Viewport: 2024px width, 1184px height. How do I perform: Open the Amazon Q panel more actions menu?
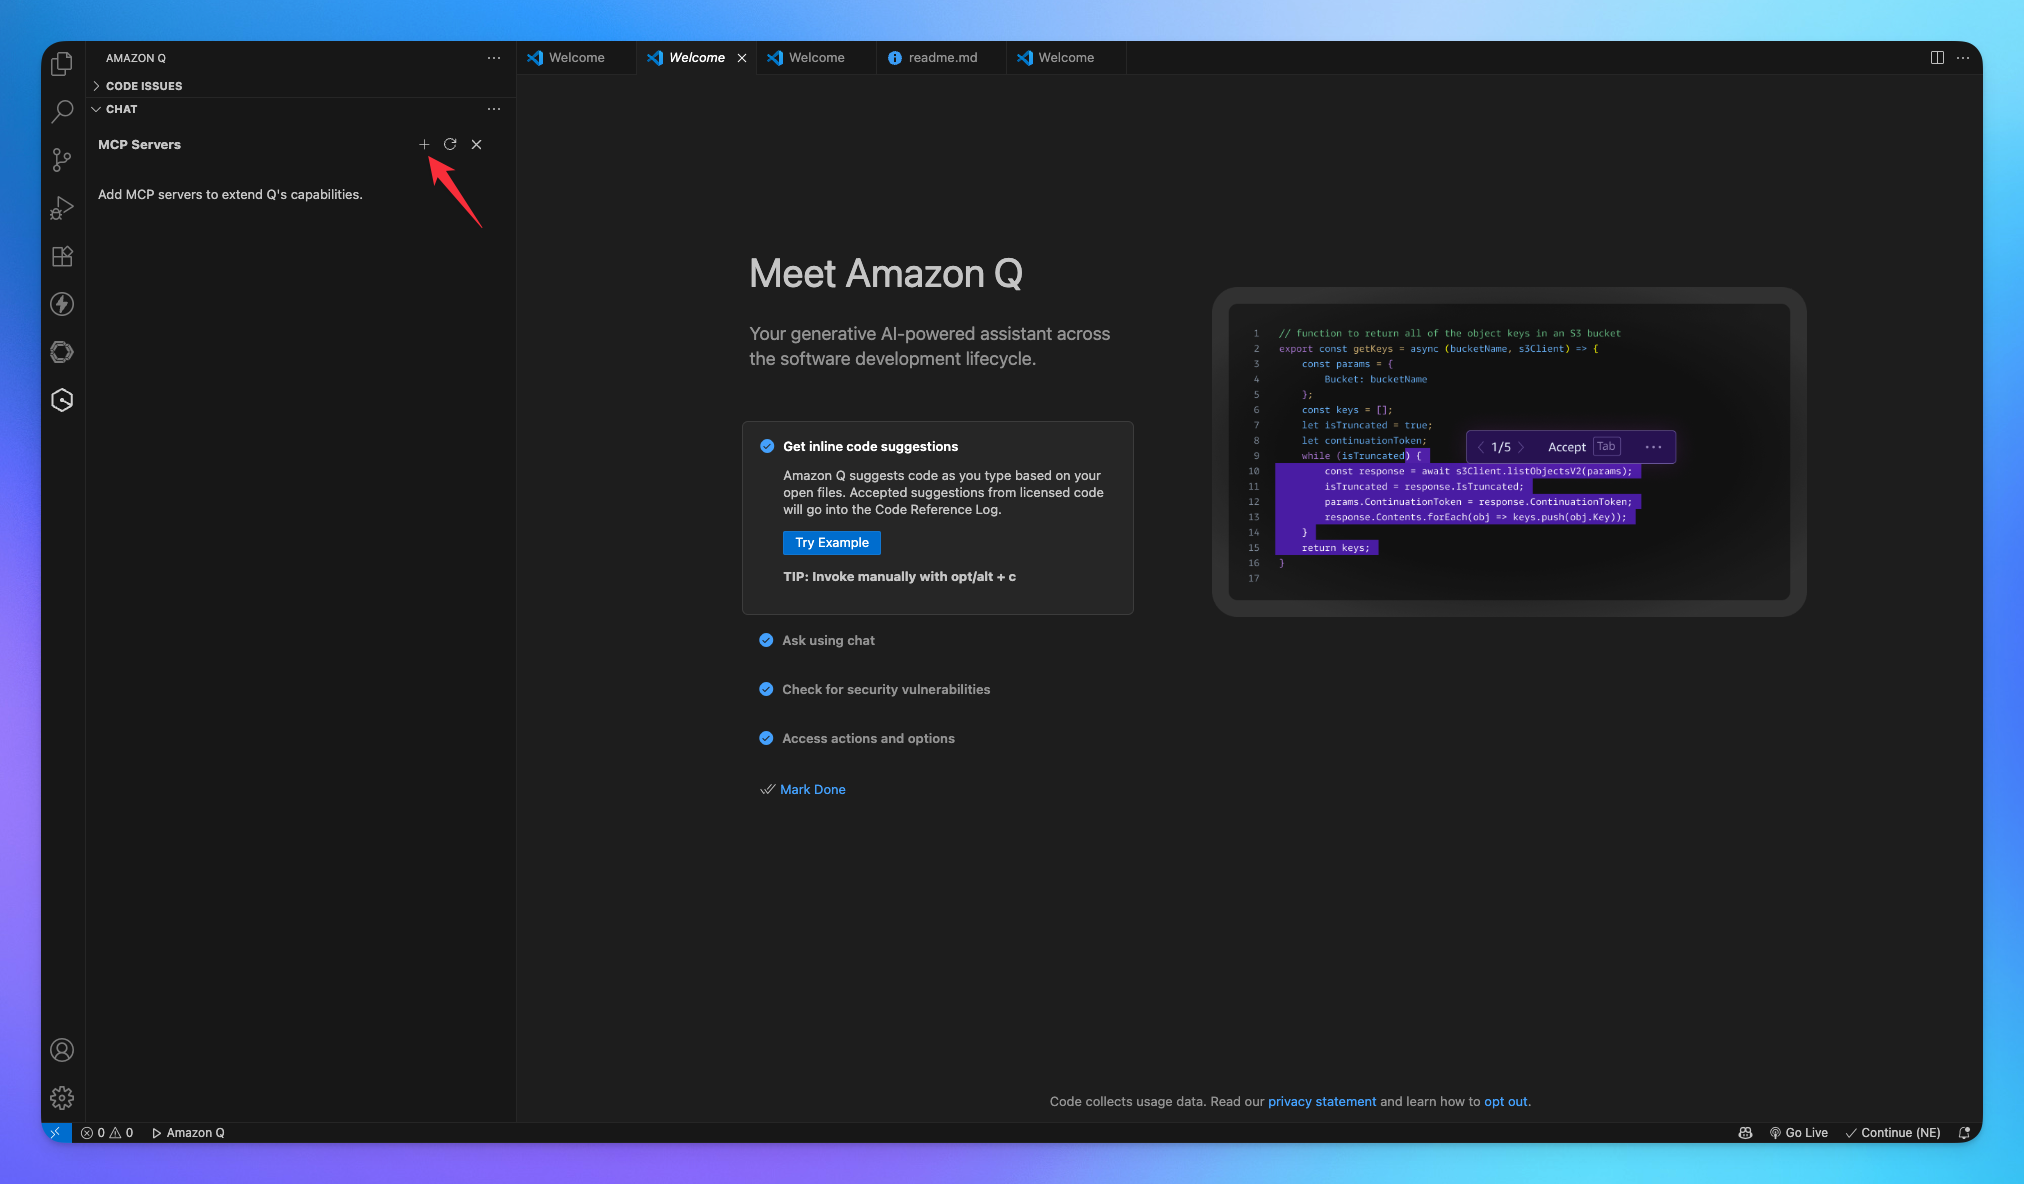(x=494, y=58)
